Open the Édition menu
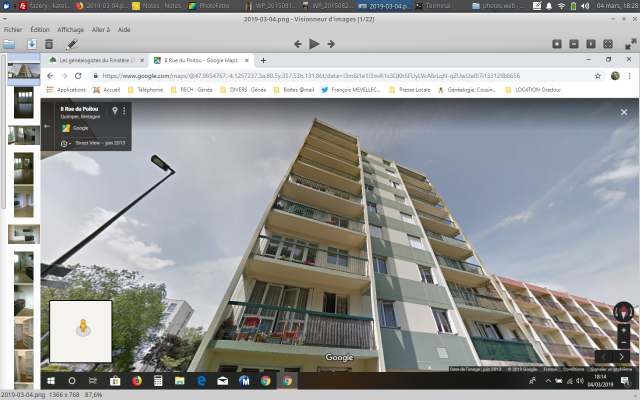The height and width of the screenshot is (400, 640). click(40, 29)
